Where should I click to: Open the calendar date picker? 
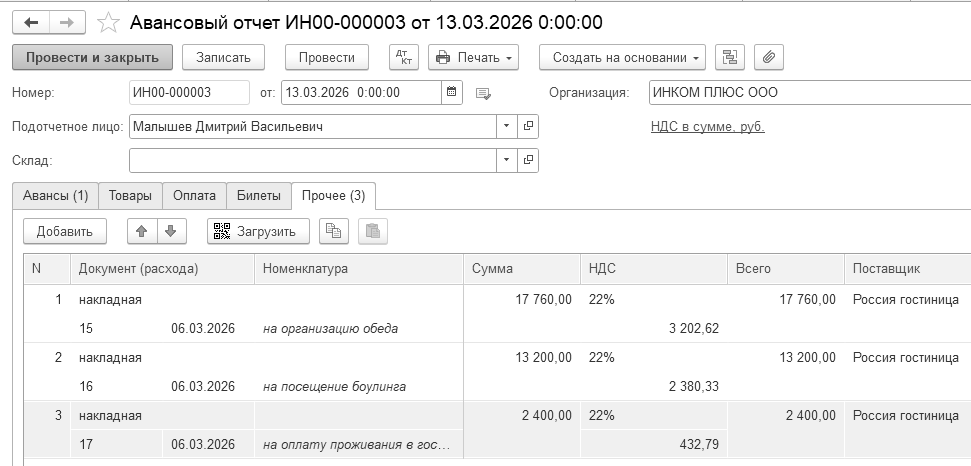coord(452,93)
